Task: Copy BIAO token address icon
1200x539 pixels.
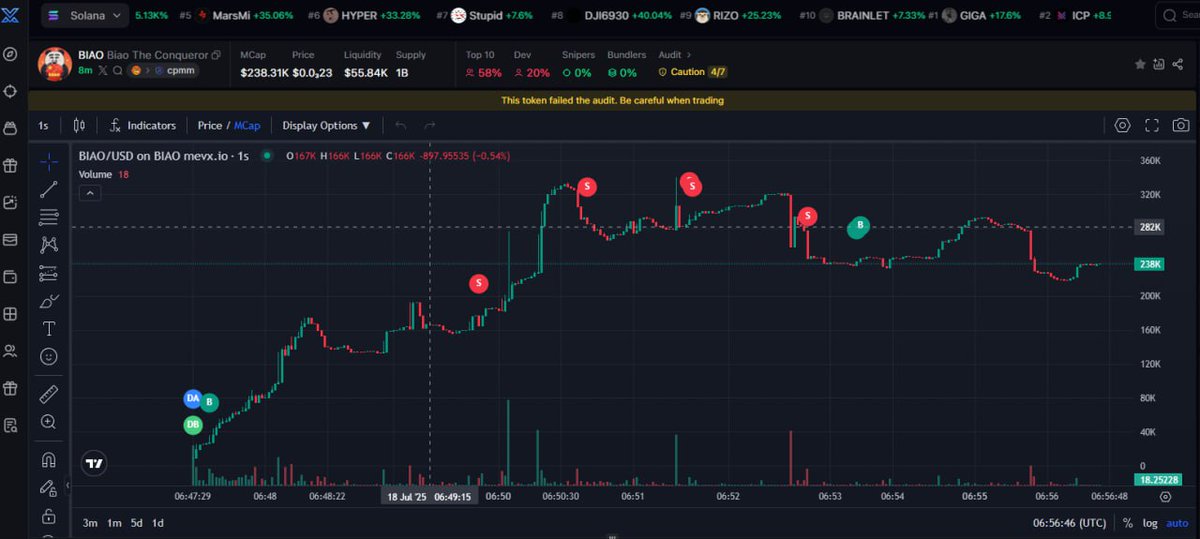Action: (216, 55)
